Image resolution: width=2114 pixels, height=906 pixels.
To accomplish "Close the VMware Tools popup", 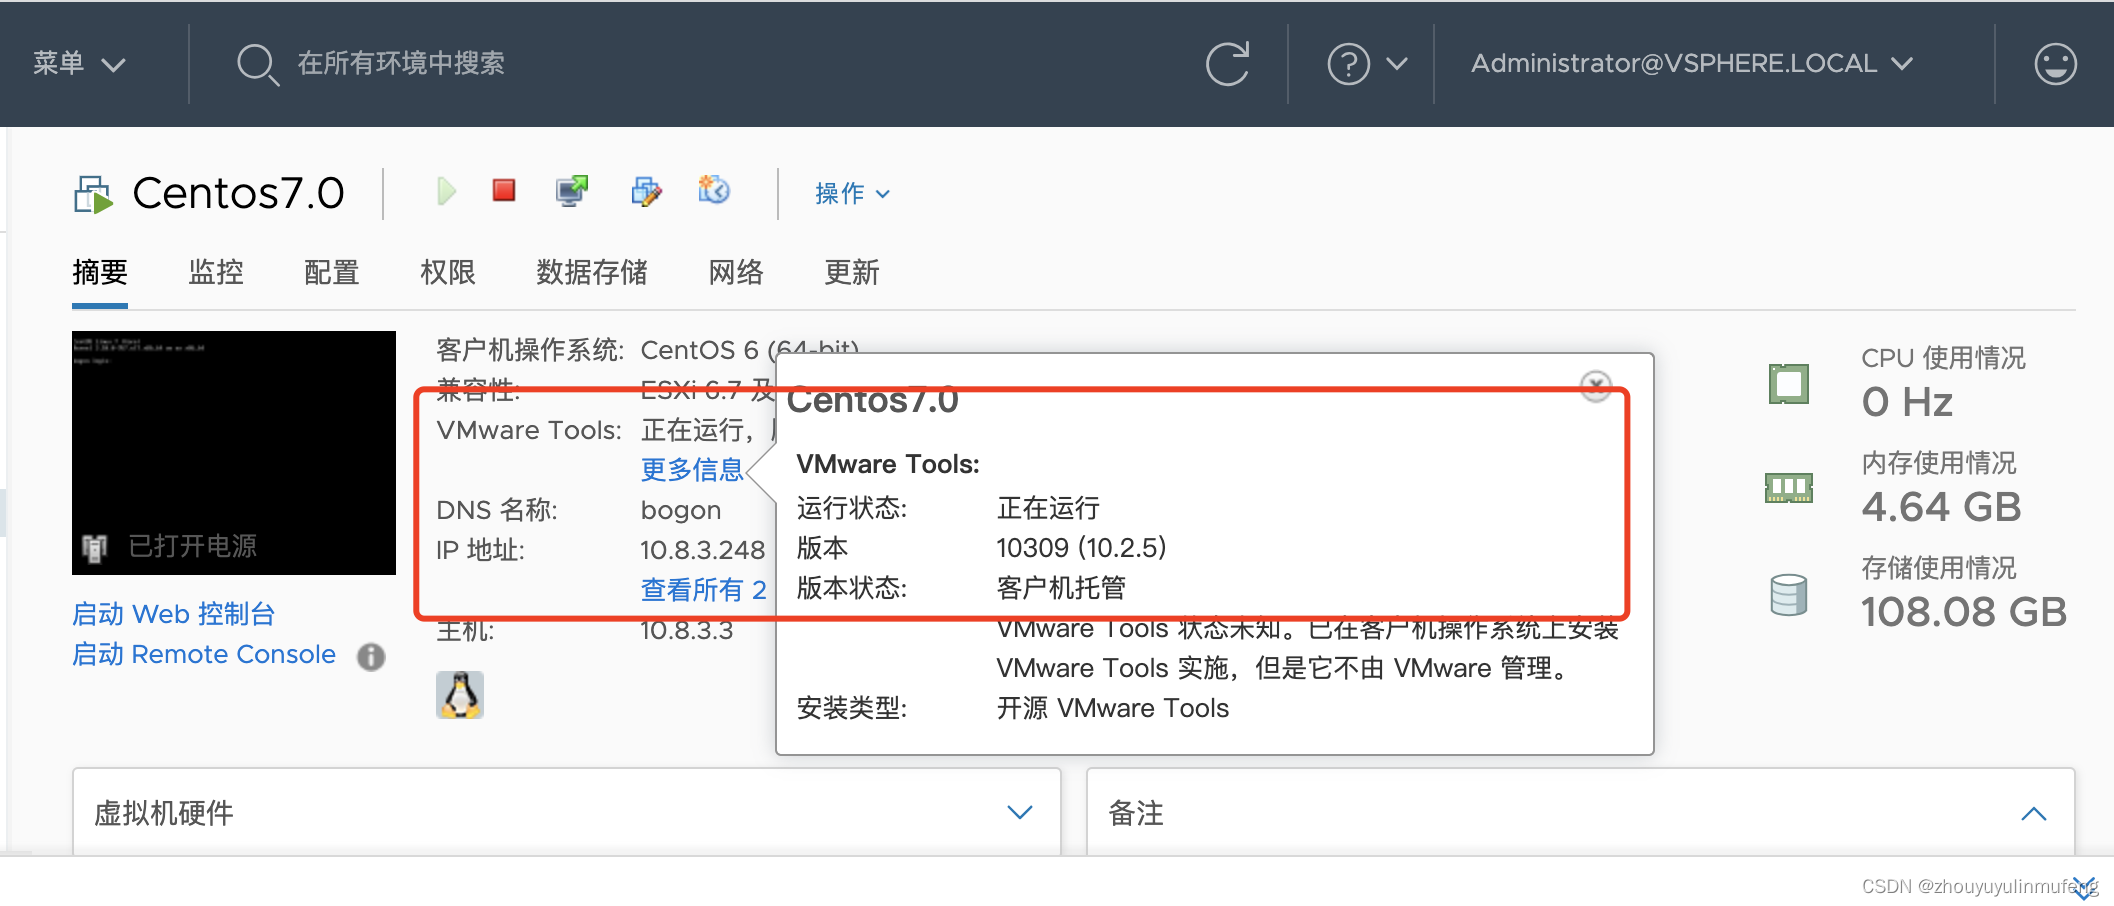I will click(1595, 386).
